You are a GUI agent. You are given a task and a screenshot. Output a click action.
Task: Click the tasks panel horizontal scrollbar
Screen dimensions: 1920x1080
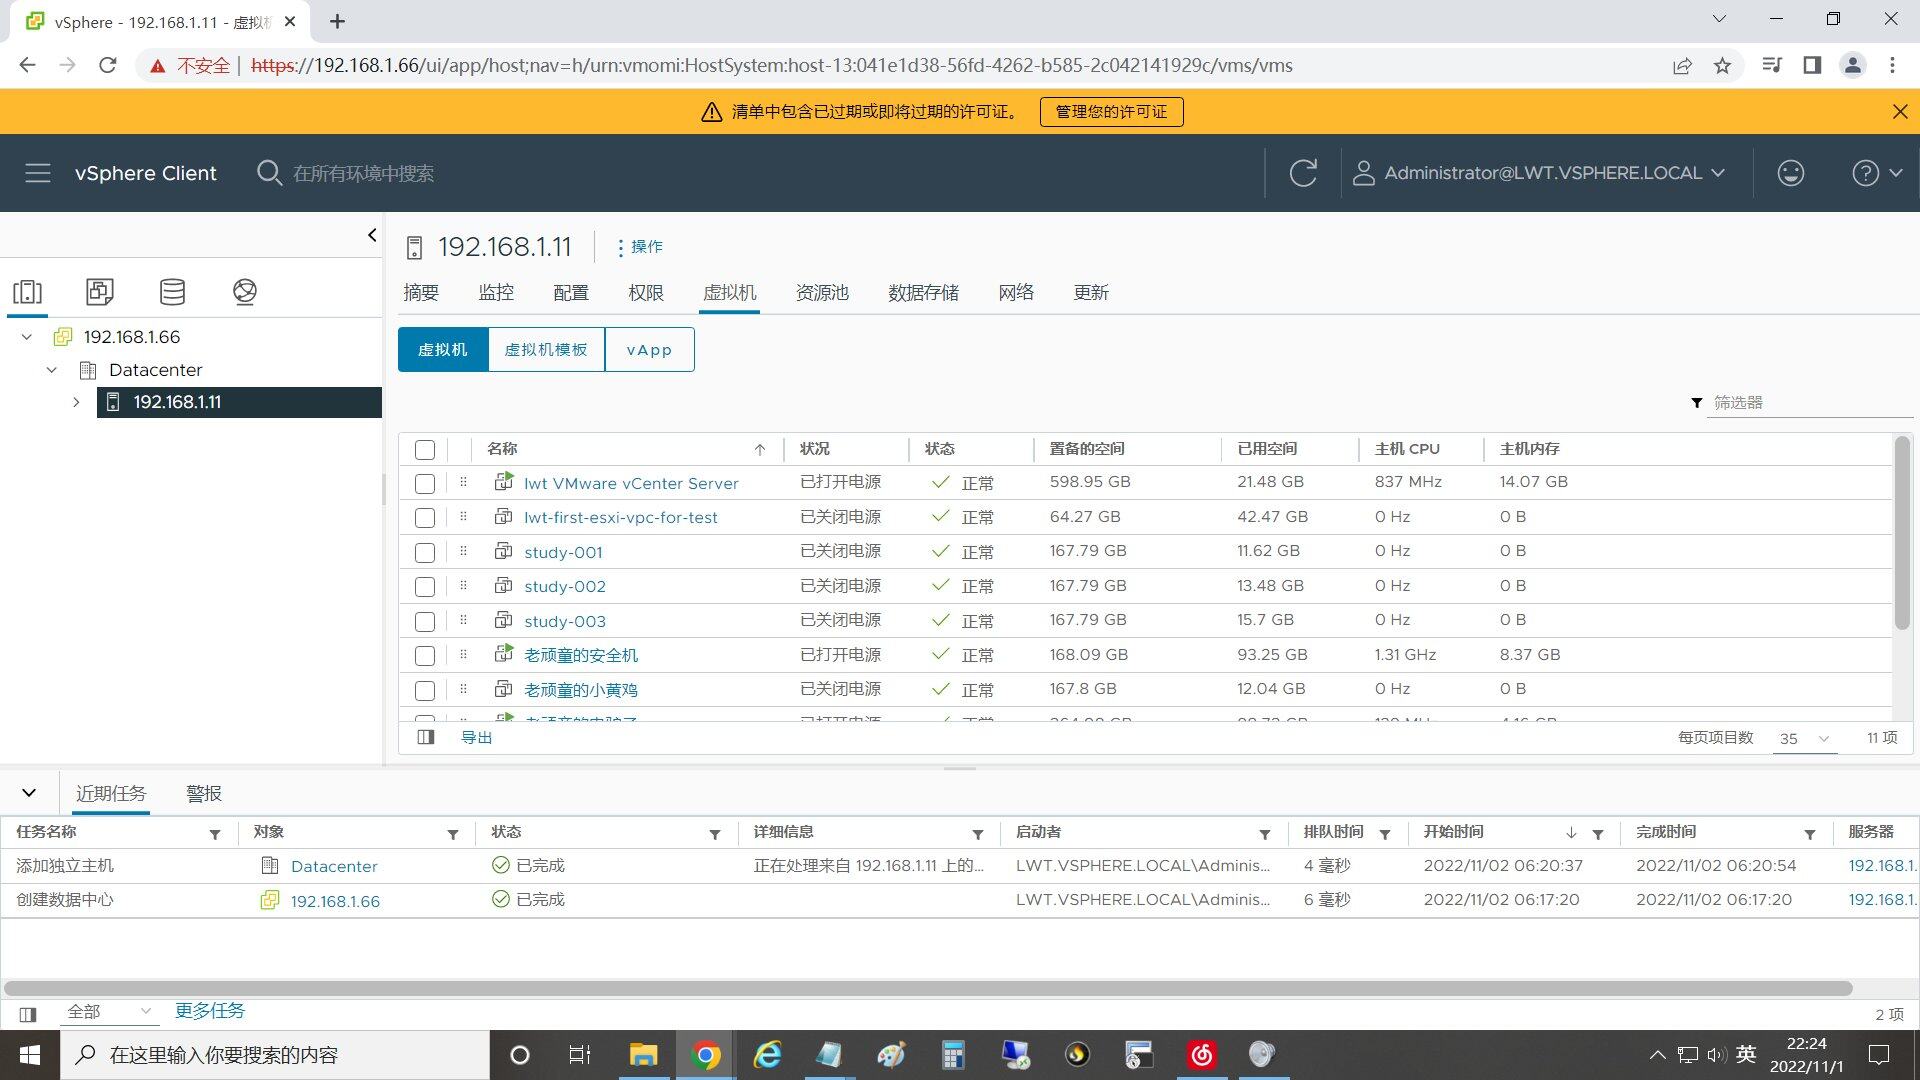[928, 988]
